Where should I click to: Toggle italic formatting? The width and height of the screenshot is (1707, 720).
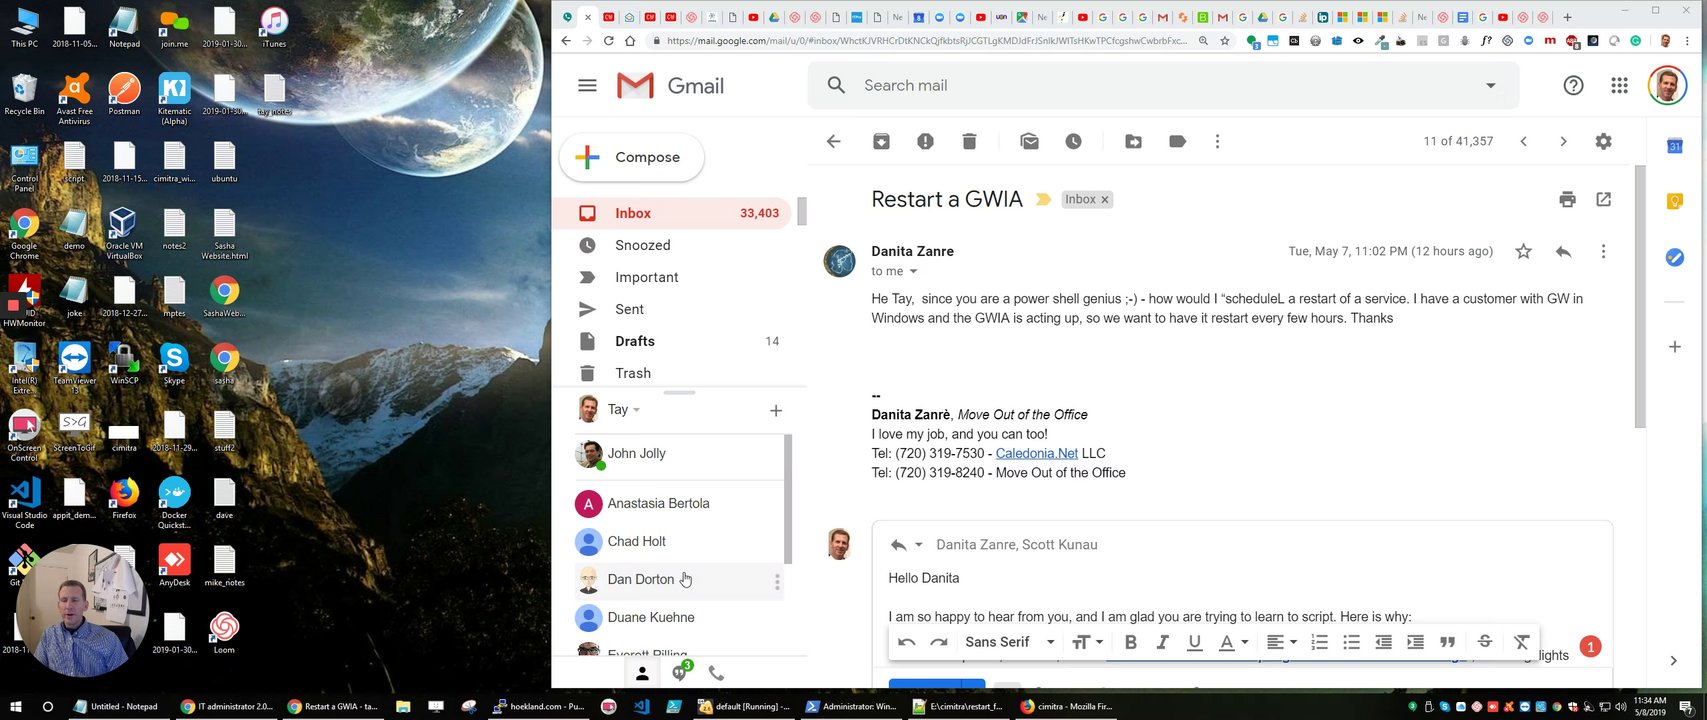(1162, 642)
